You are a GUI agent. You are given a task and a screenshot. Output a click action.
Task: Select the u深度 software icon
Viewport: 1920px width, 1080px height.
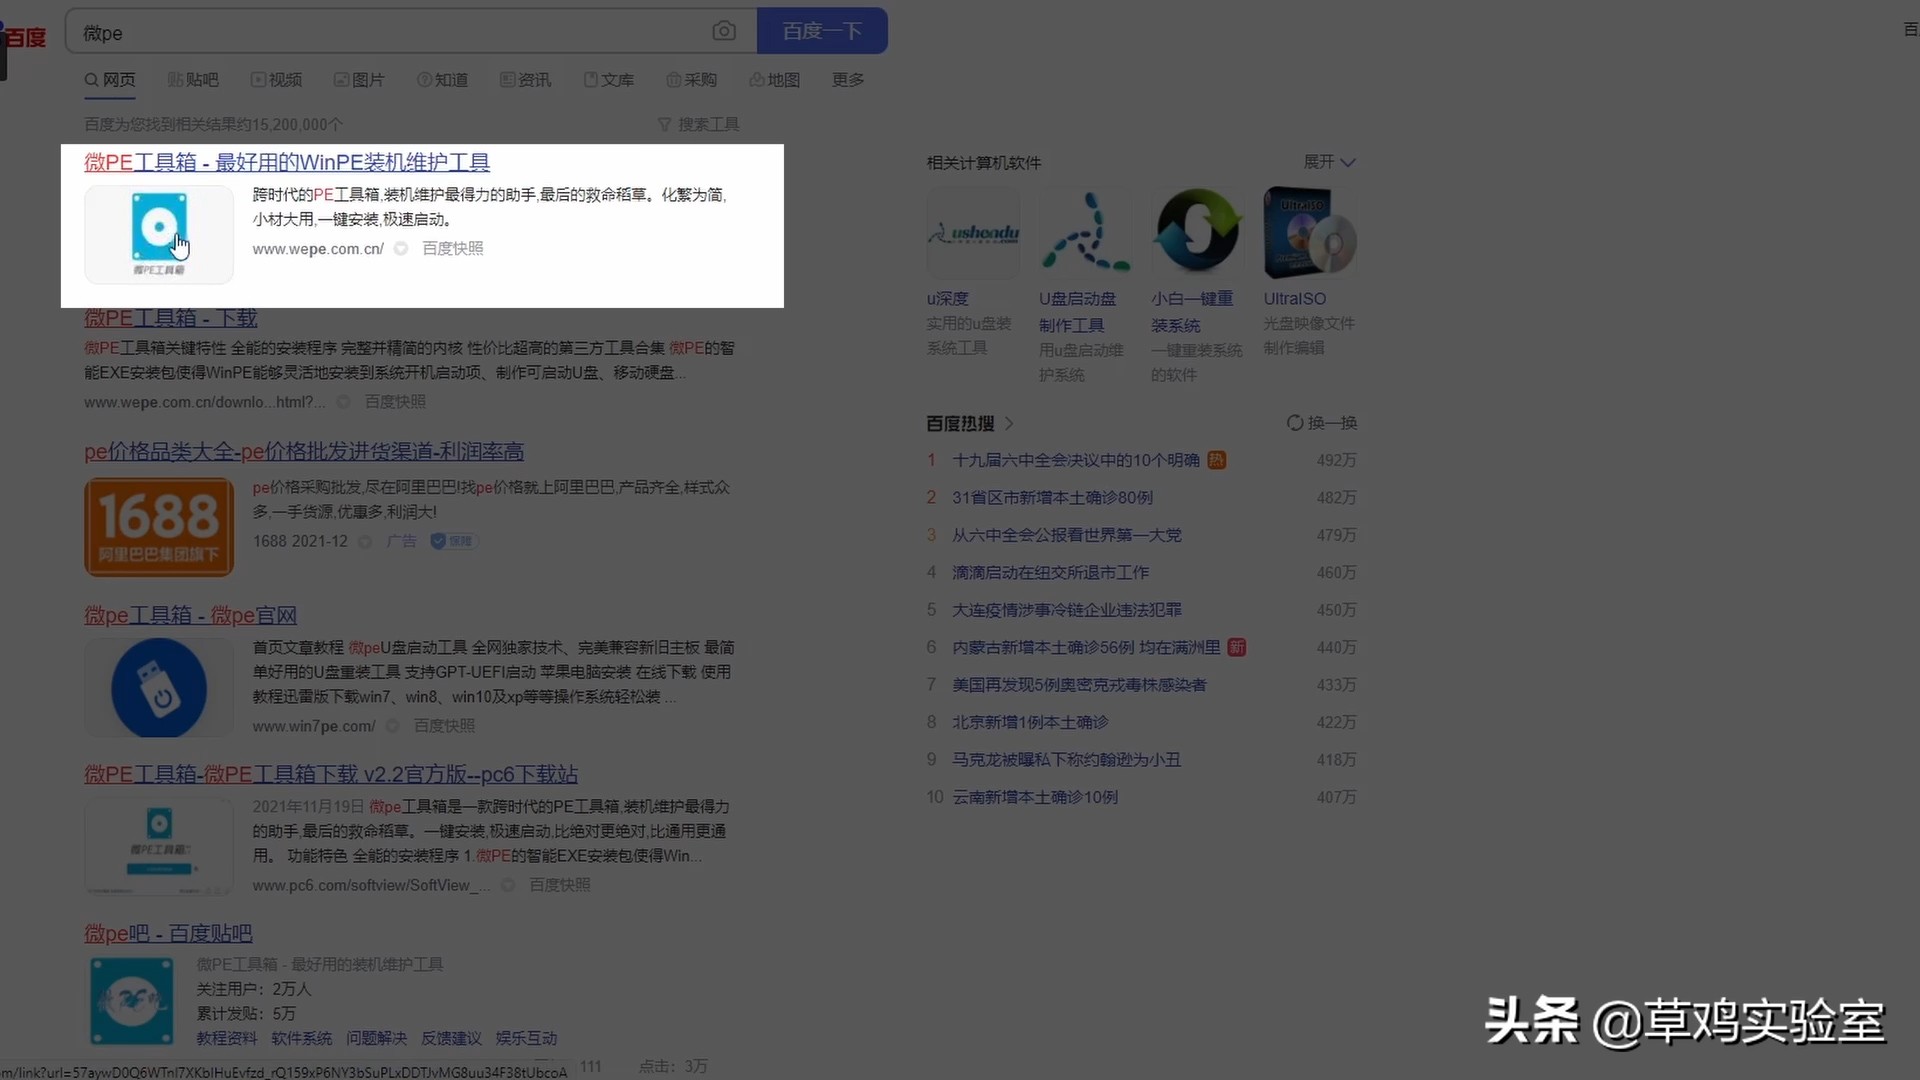(x=971, y=232)
